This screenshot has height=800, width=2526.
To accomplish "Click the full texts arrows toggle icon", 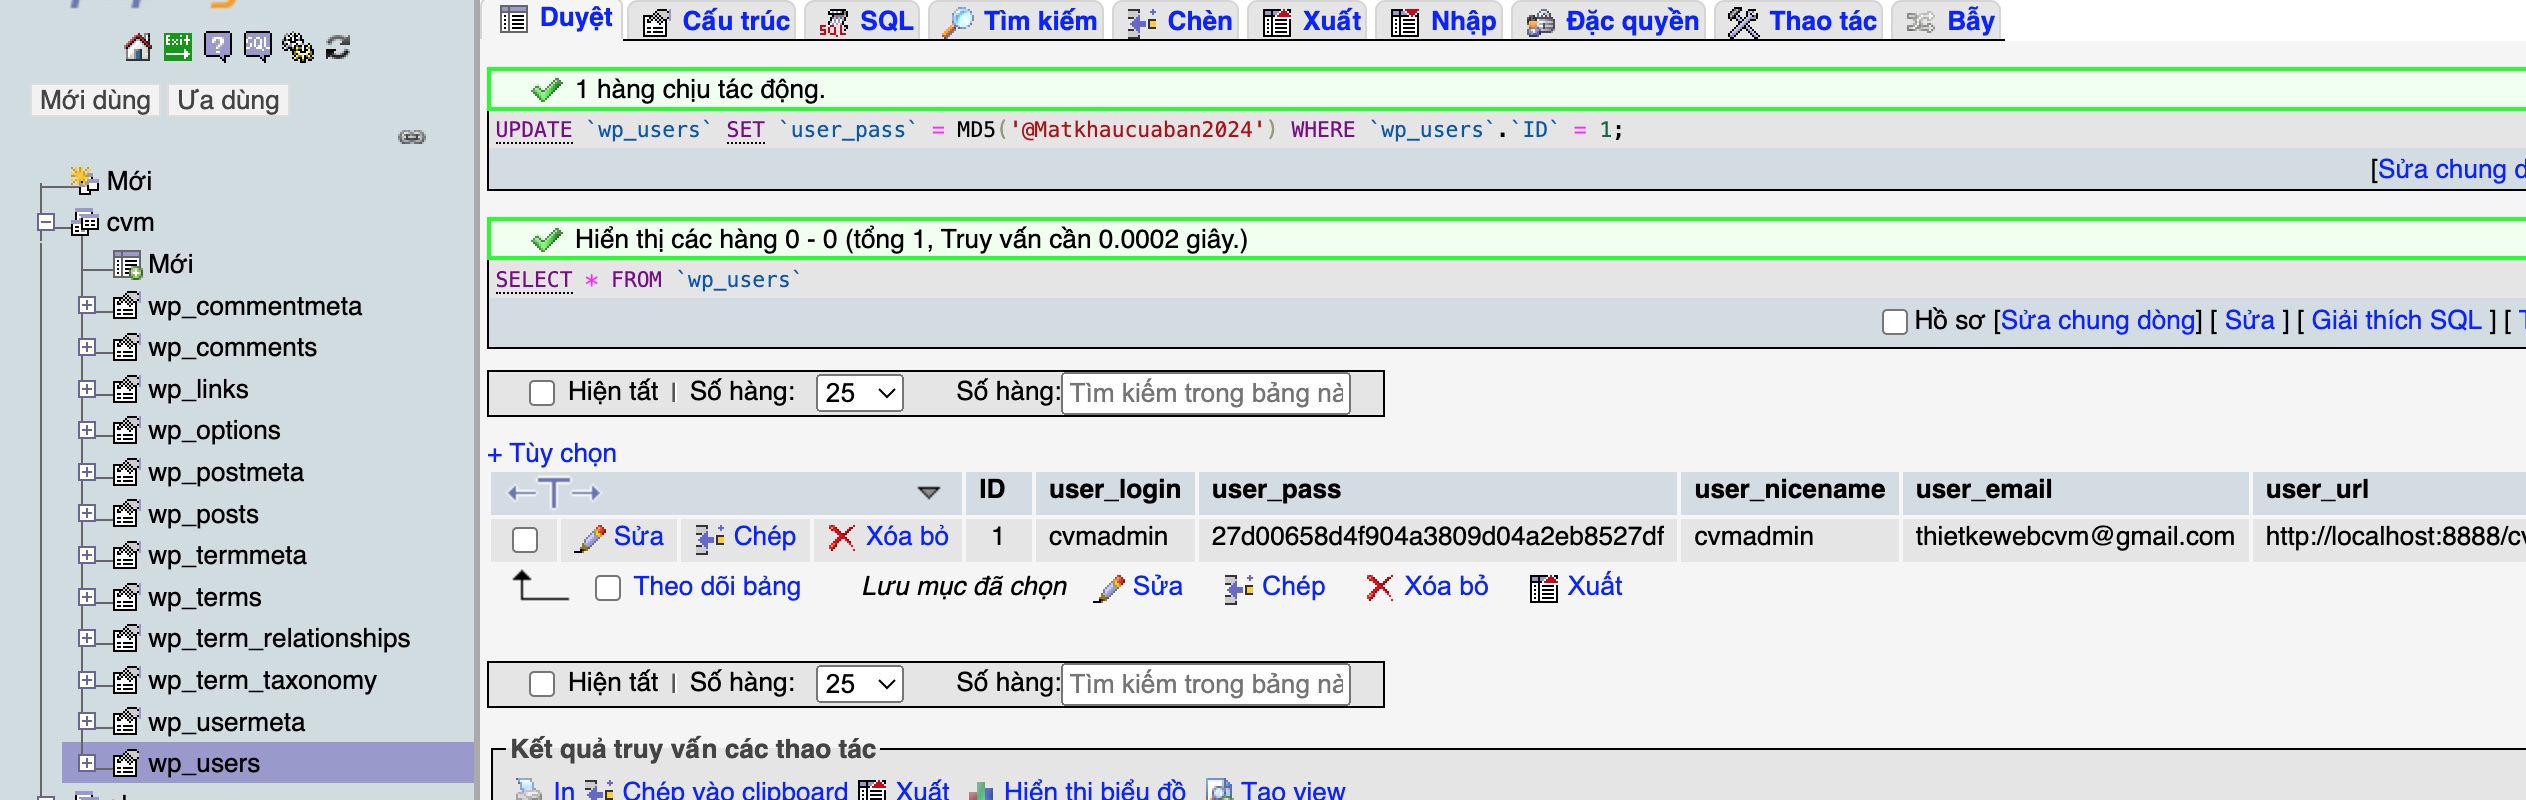I will 553,493.
